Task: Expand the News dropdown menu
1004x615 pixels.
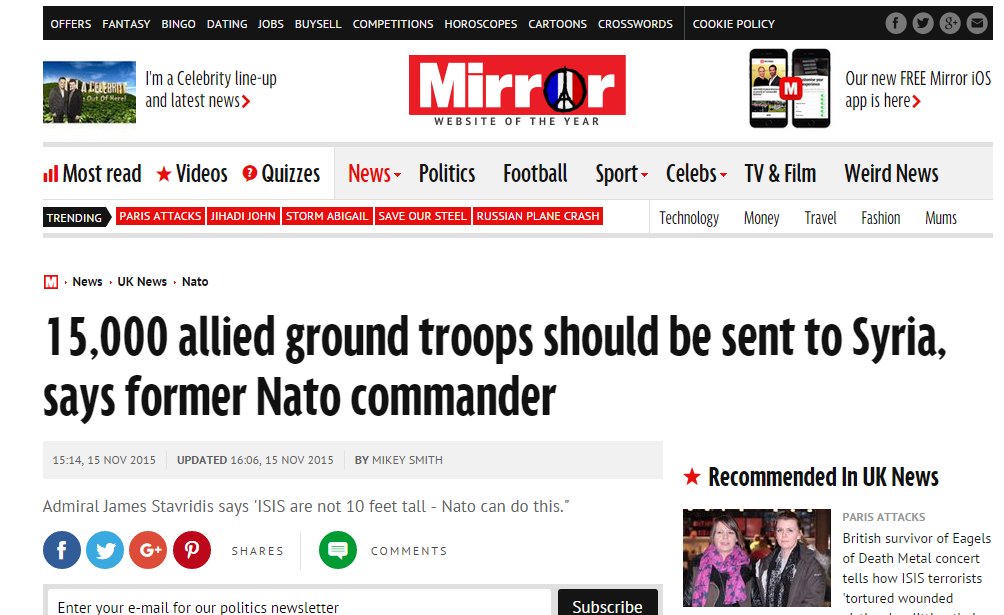Action: coord(375,174)
